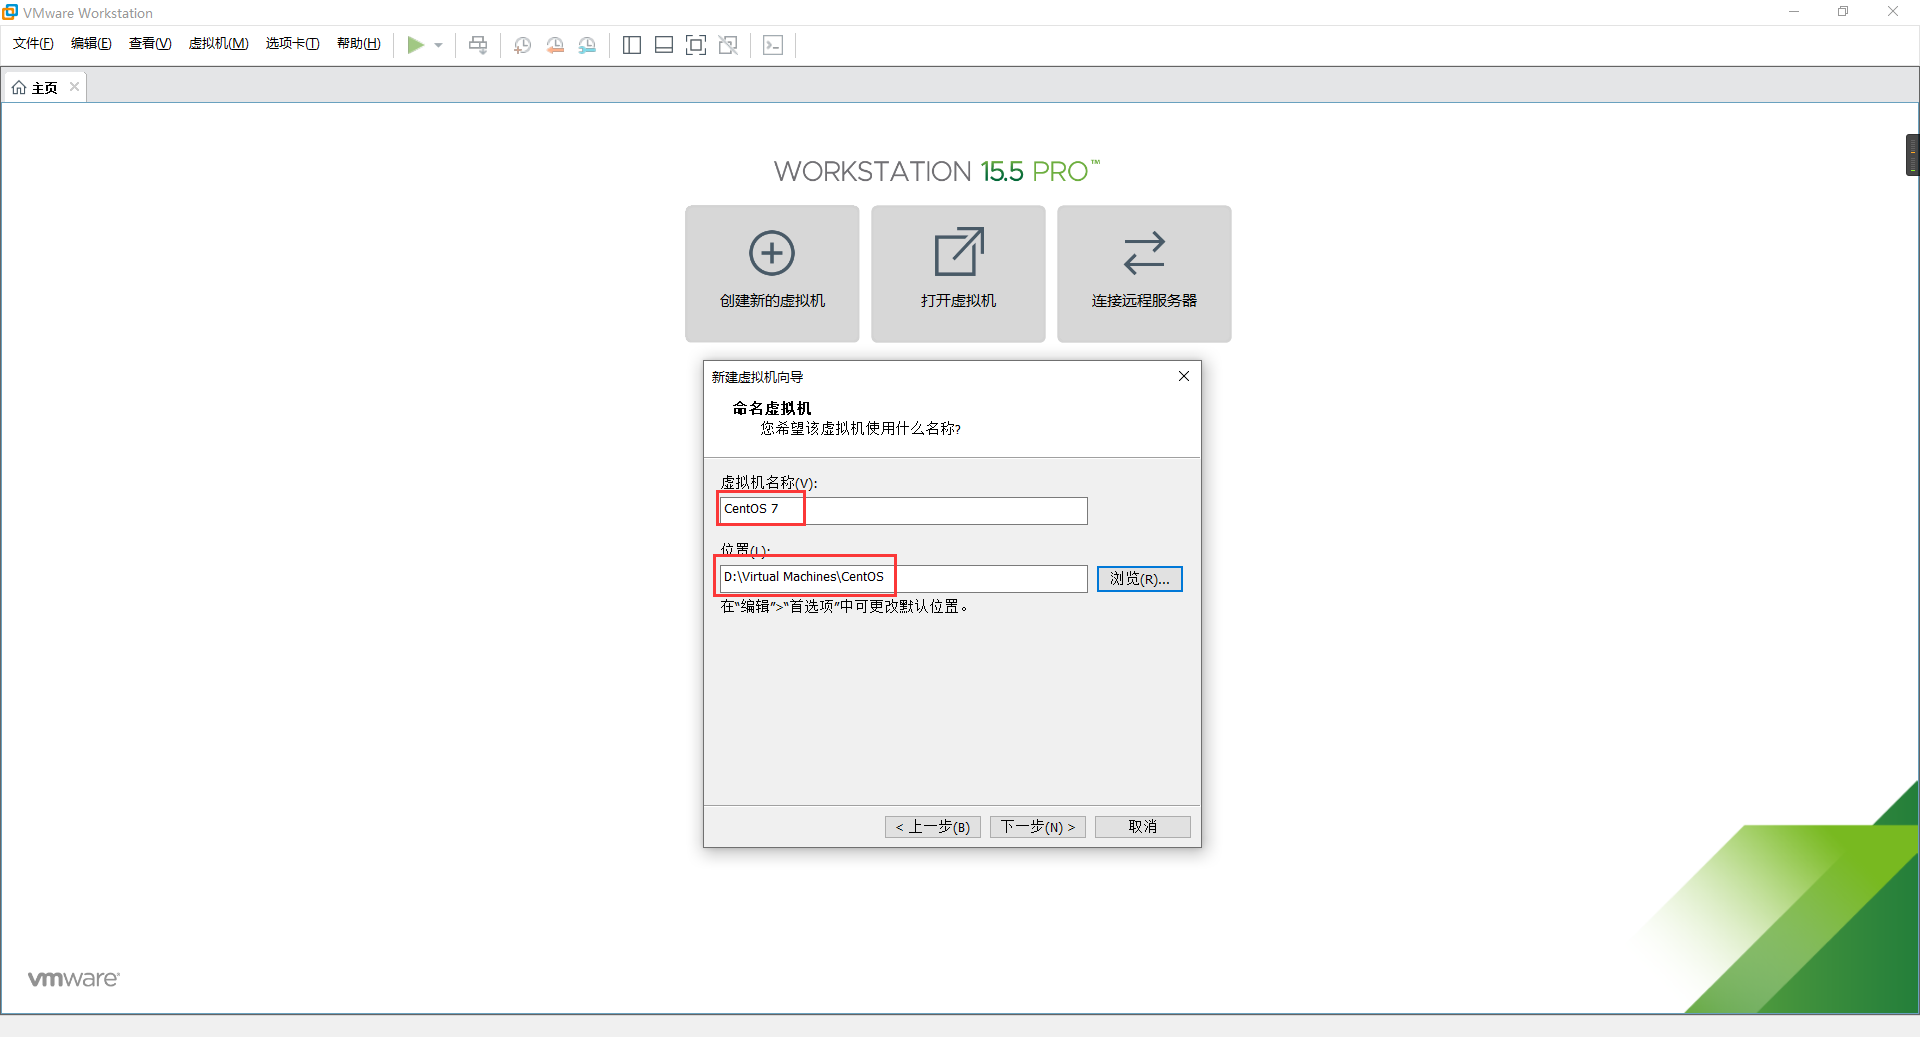Viewport: 1920px width, 1037px height.
Task: Toggle the thumbnail bar view icon
Action: (x=664, y=45)
